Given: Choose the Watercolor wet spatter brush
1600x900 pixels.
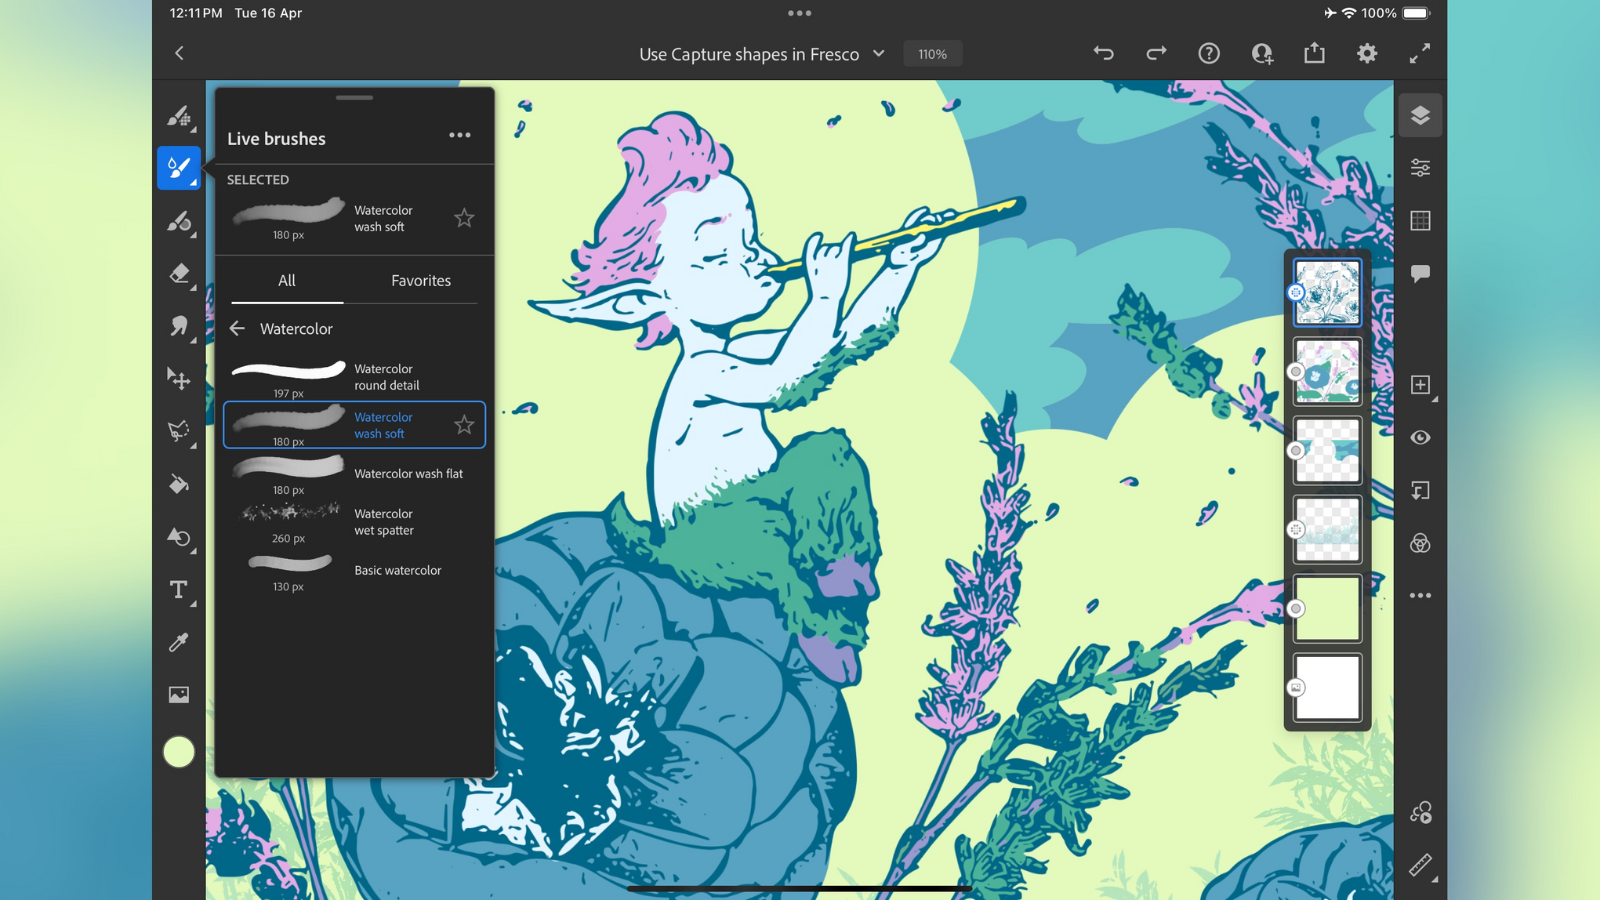Looking at the screenshot, I should click(x=354, y=522).
